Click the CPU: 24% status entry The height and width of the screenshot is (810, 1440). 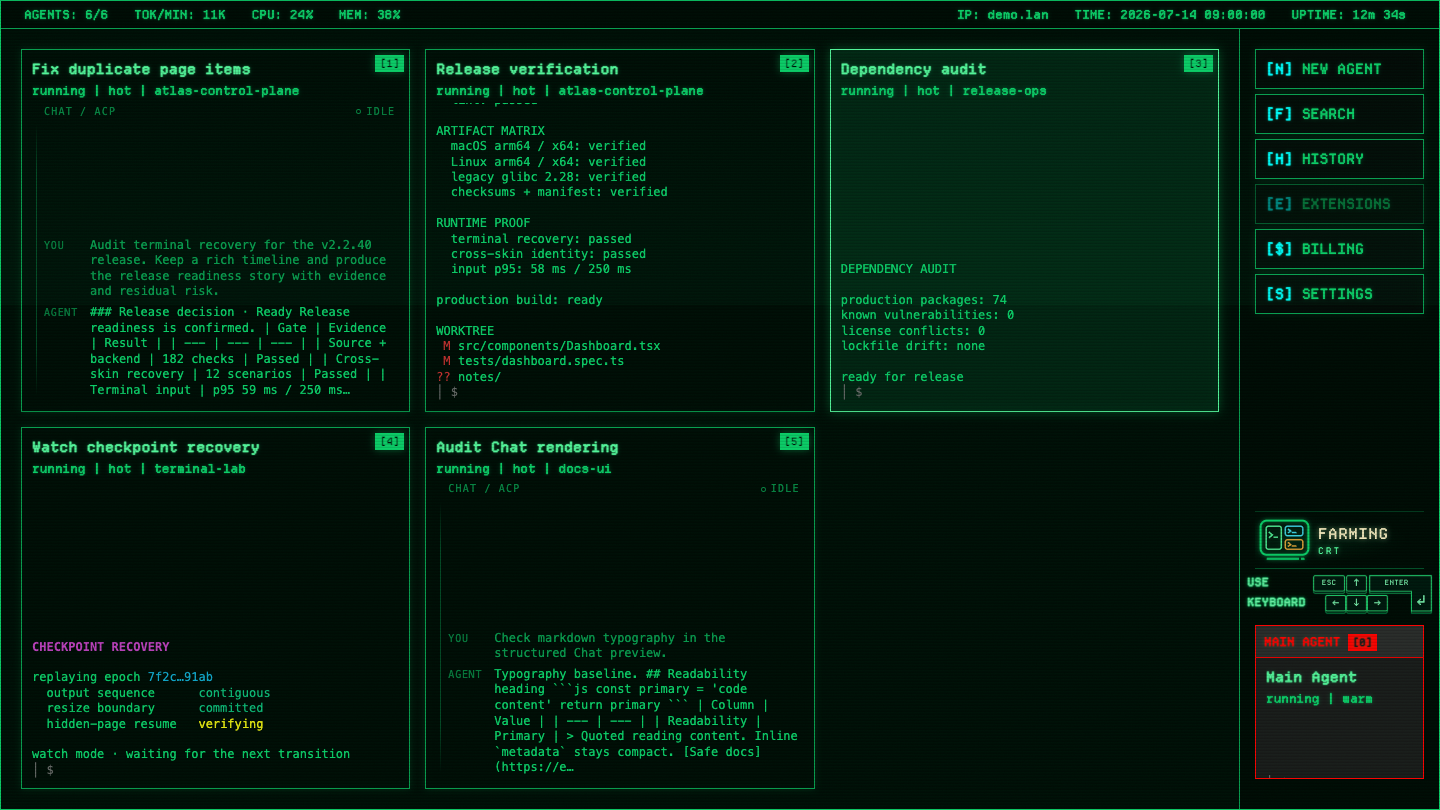coord(282,15)
